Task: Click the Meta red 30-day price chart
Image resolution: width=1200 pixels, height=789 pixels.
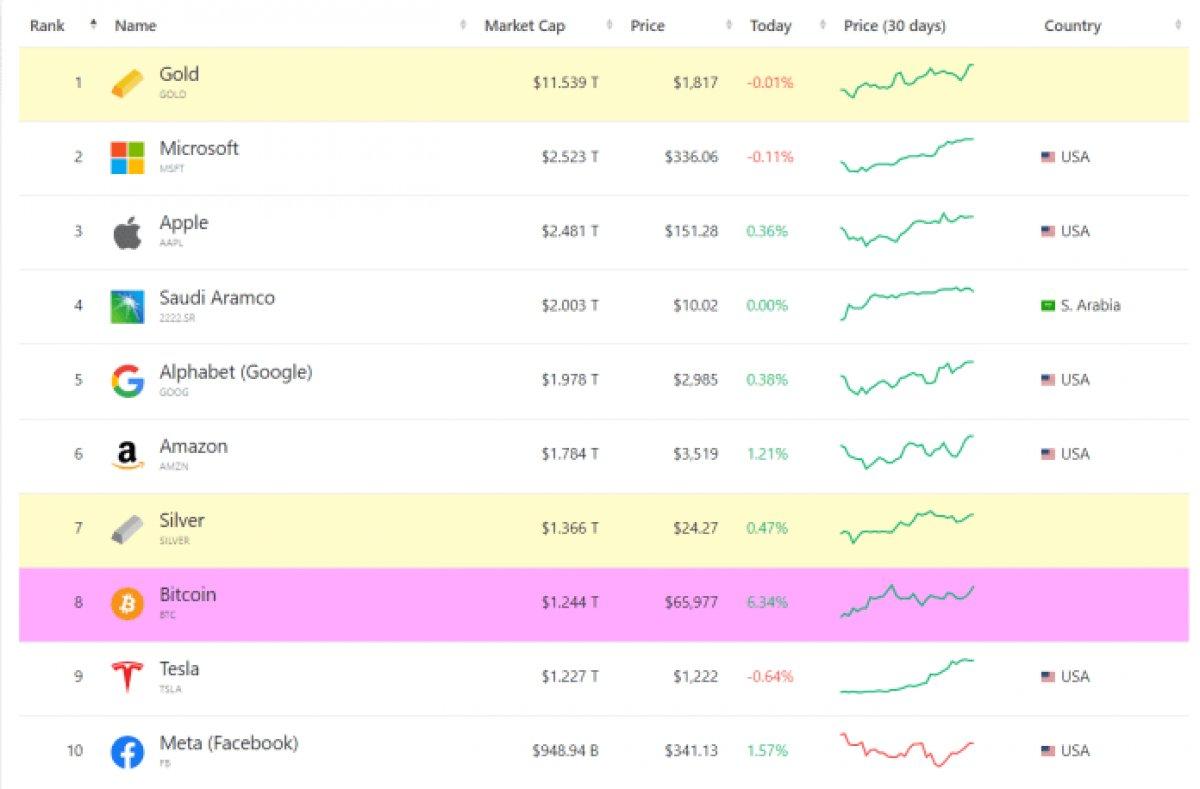Action: (x=906, y=750)
